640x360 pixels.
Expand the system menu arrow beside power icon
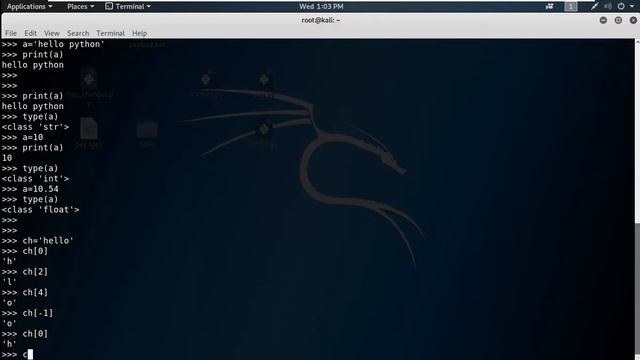coord(631,7)
